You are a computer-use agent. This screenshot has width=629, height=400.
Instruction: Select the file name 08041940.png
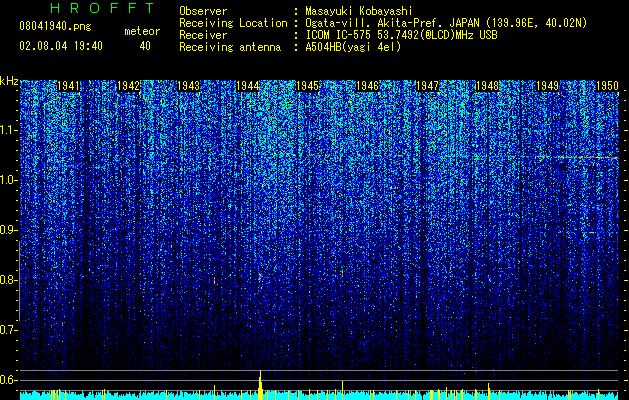(x=55, y=27)
